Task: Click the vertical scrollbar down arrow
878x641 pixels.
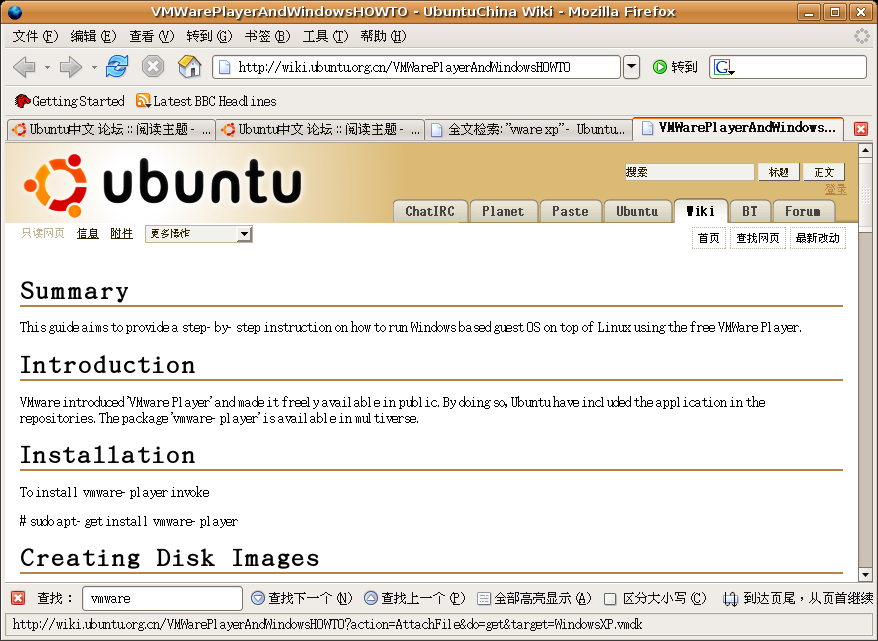Action: click(866, 575)
